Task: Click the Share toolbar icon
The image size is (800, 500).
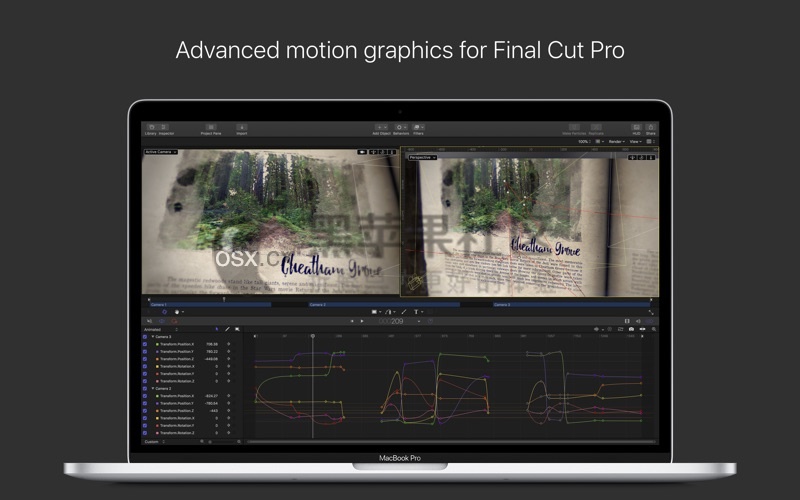Action: 651,127
